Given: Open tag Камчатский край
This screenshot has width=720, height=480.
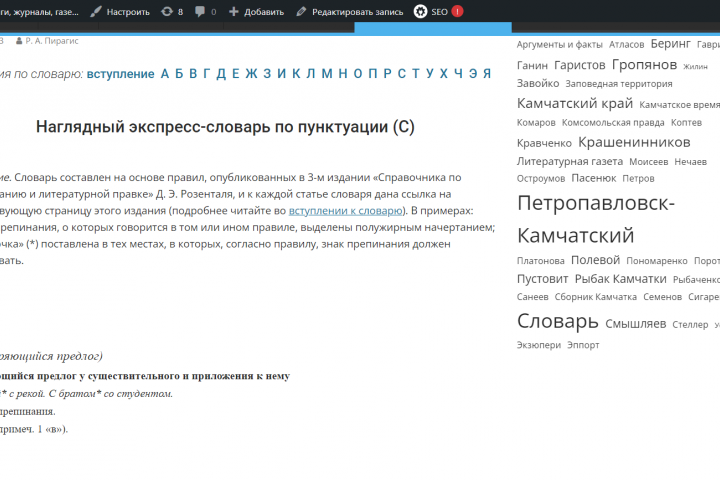Looking at the screenshot, I should [x=574, y=103].
